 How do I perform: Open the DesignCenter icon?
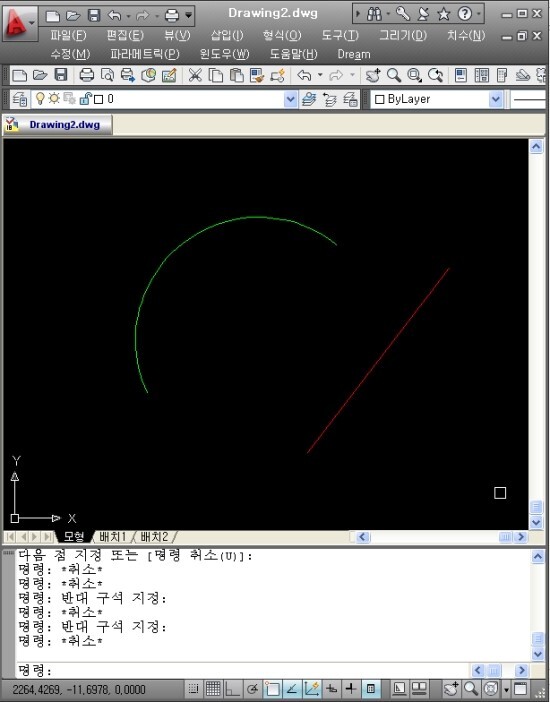click(x=481, y=75)
